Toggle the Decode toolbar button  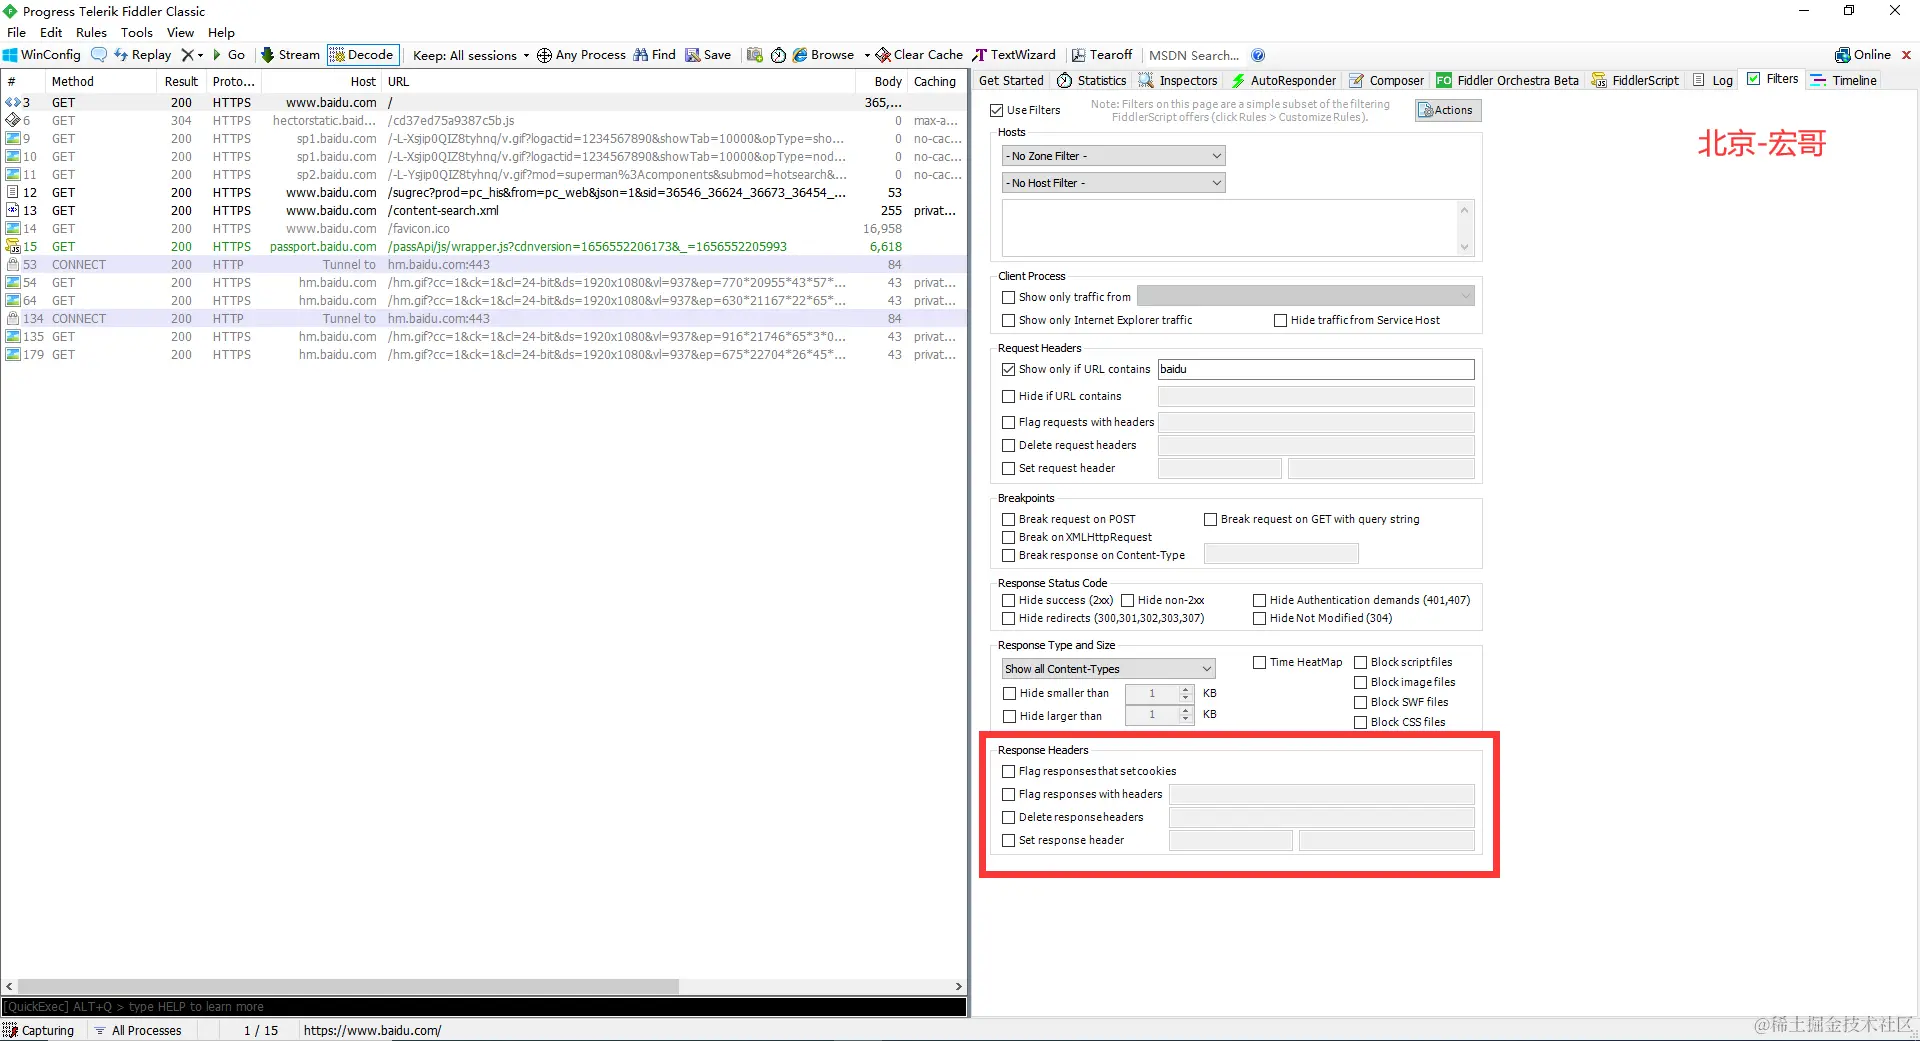click(363, 55)
